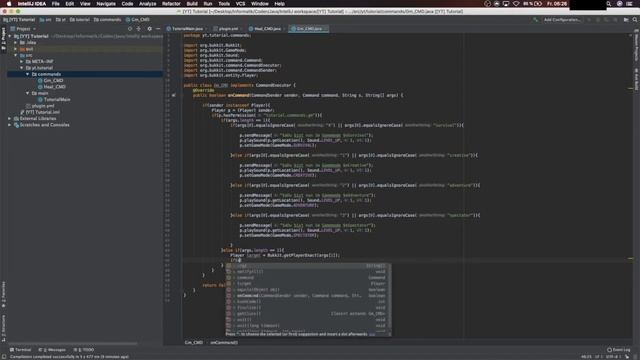The height and width of the screenshot is (360, 640).
Task: Toggle the Project tool window side tab
Action: pos(3,39)
